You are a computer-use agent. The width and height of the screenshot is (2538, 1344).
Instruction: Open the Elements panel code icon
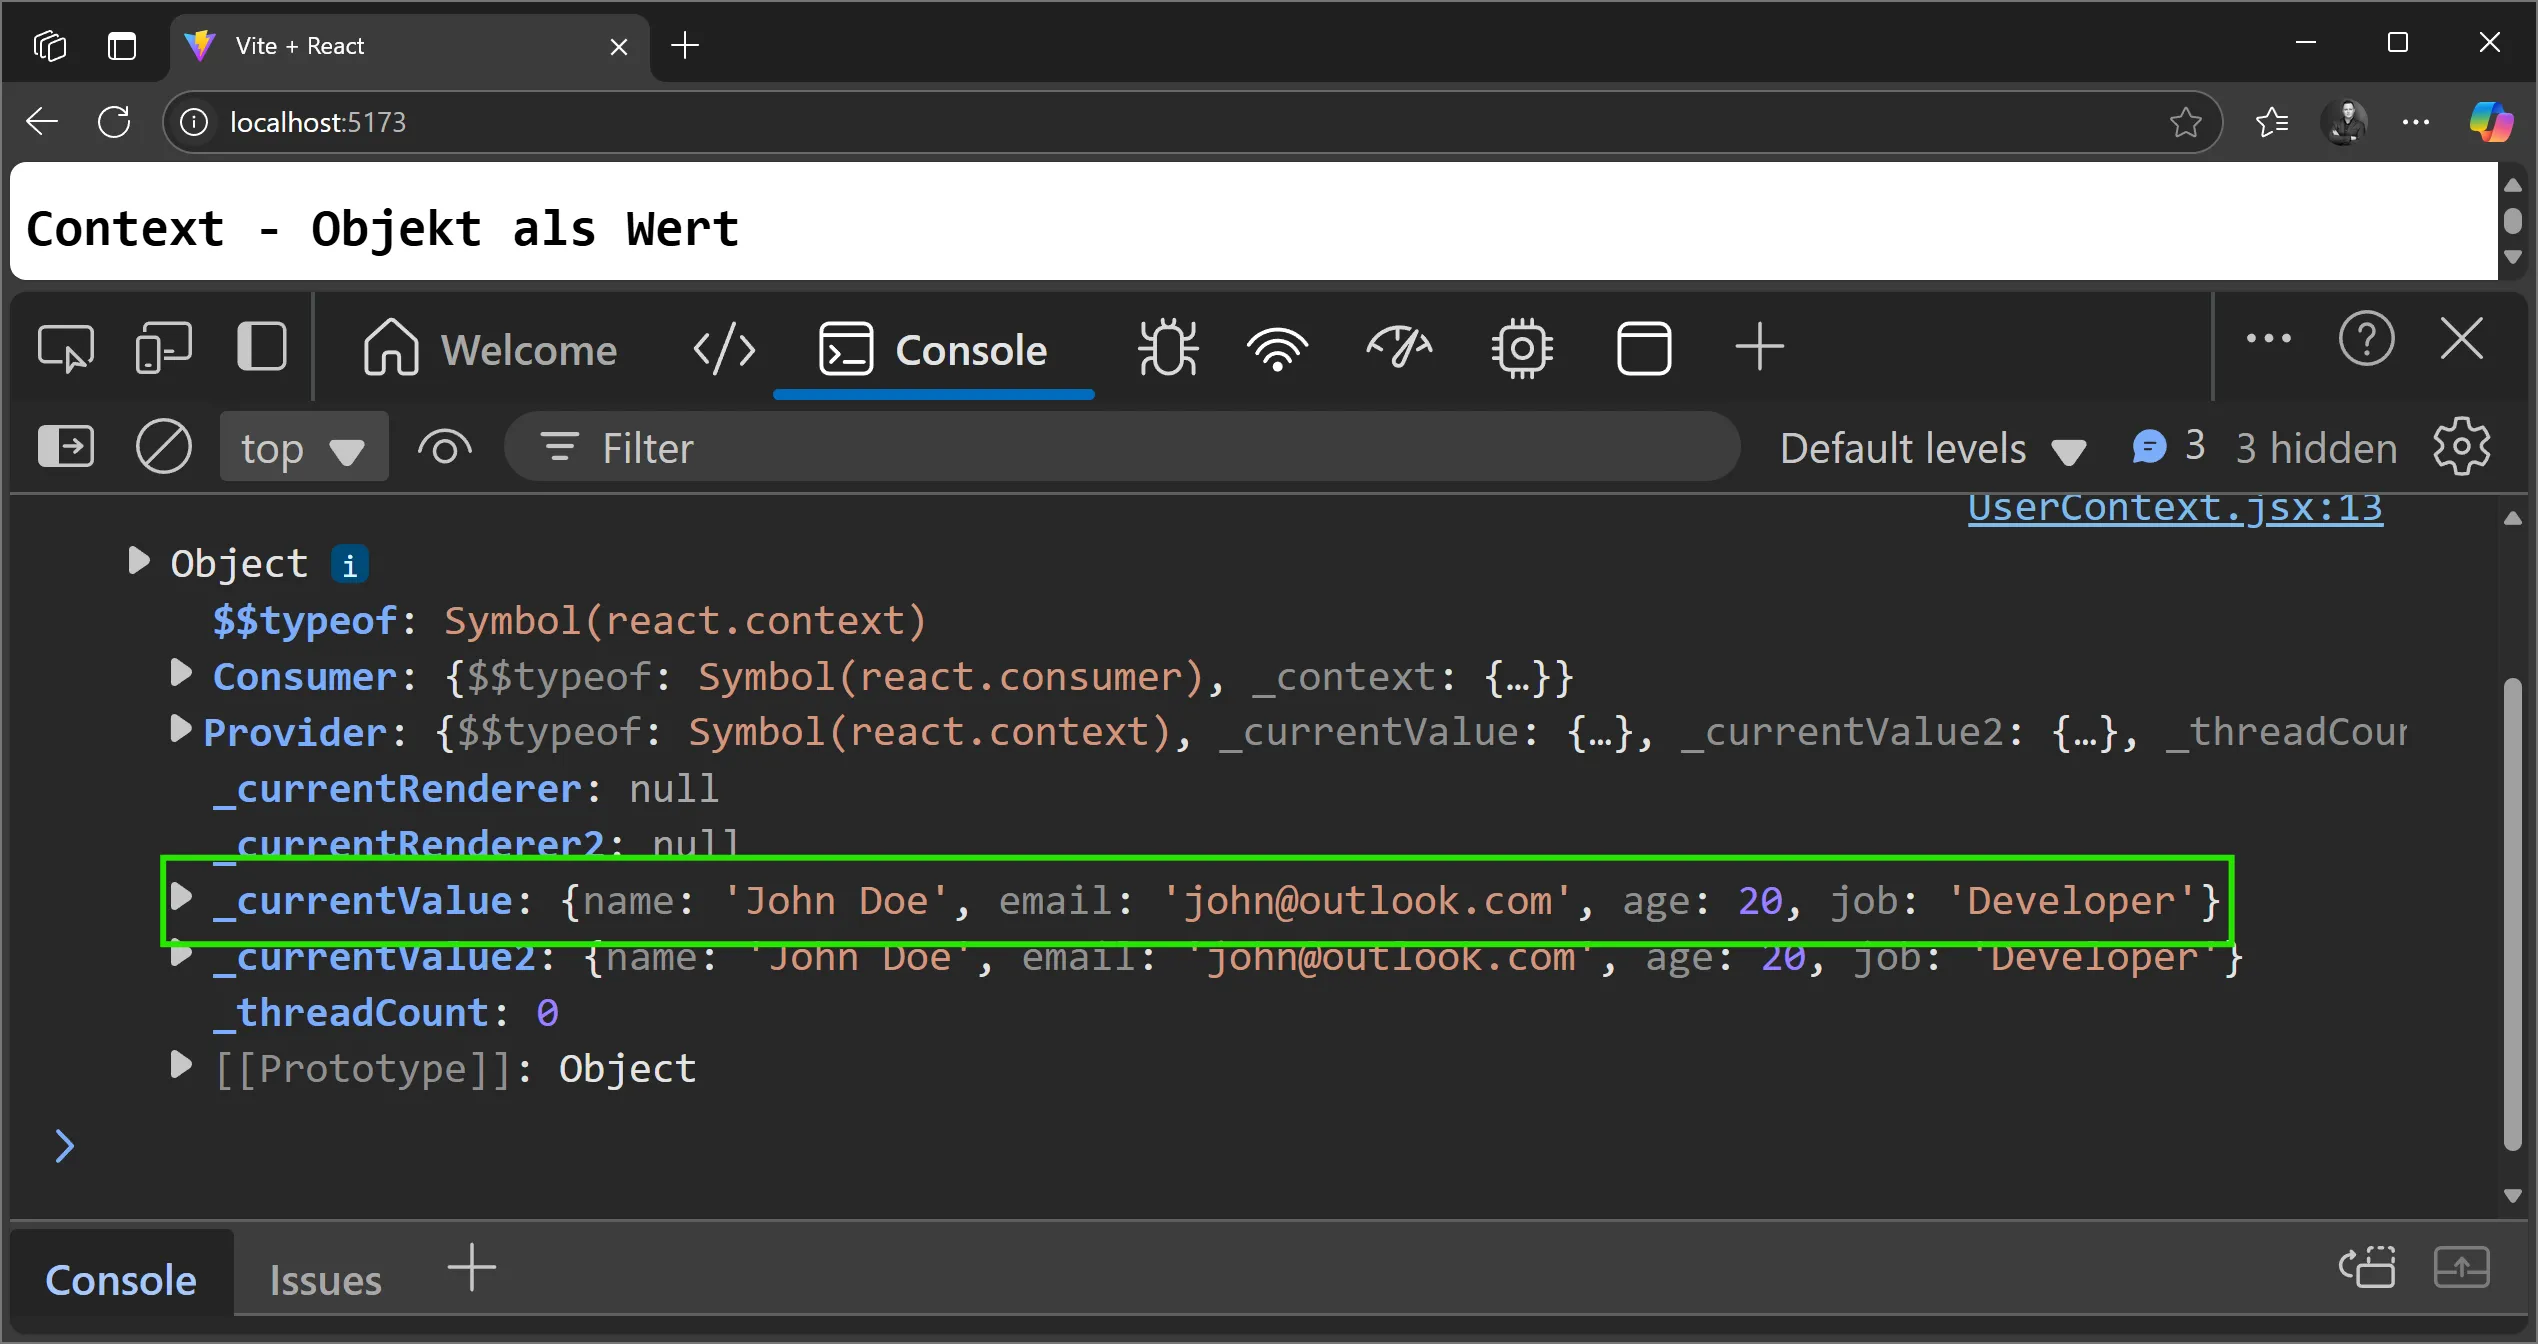(x=724, y=349)
